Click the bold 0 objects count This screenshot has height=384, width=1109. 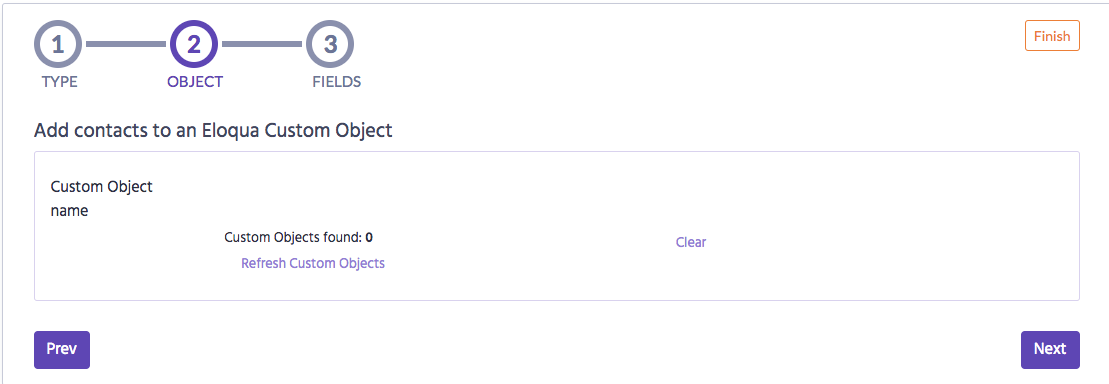click(x=369, y=238)
